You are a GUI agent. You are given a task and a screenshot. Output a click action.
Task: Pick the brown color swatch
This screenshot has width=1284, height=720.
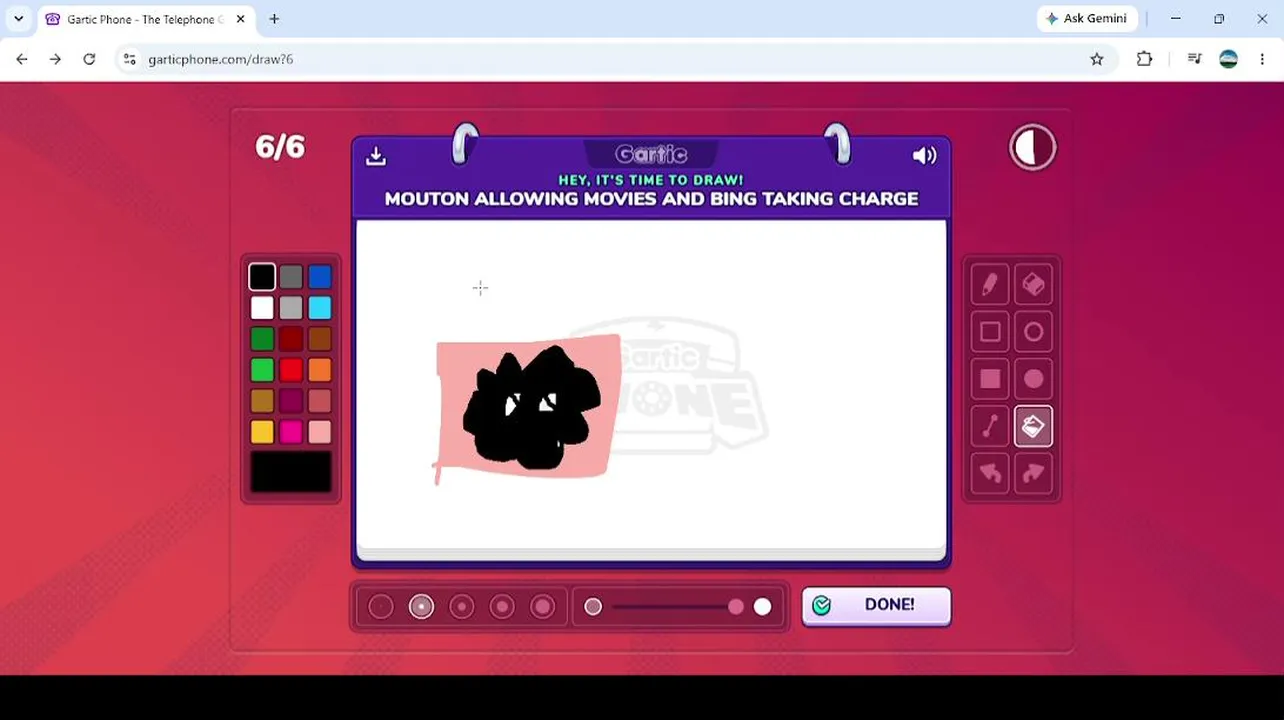pyautogui.click(x=320, y=339)
